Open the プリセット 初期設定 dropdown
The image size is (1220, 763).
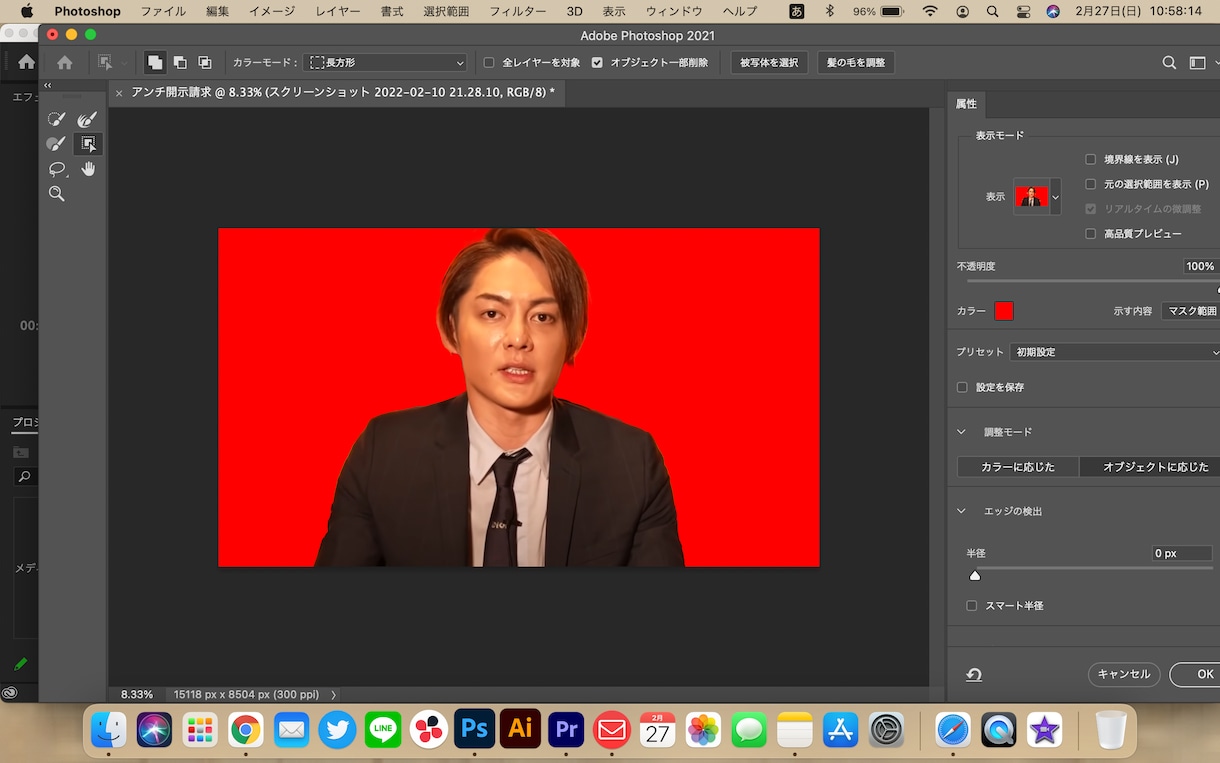pos(1114,352)
